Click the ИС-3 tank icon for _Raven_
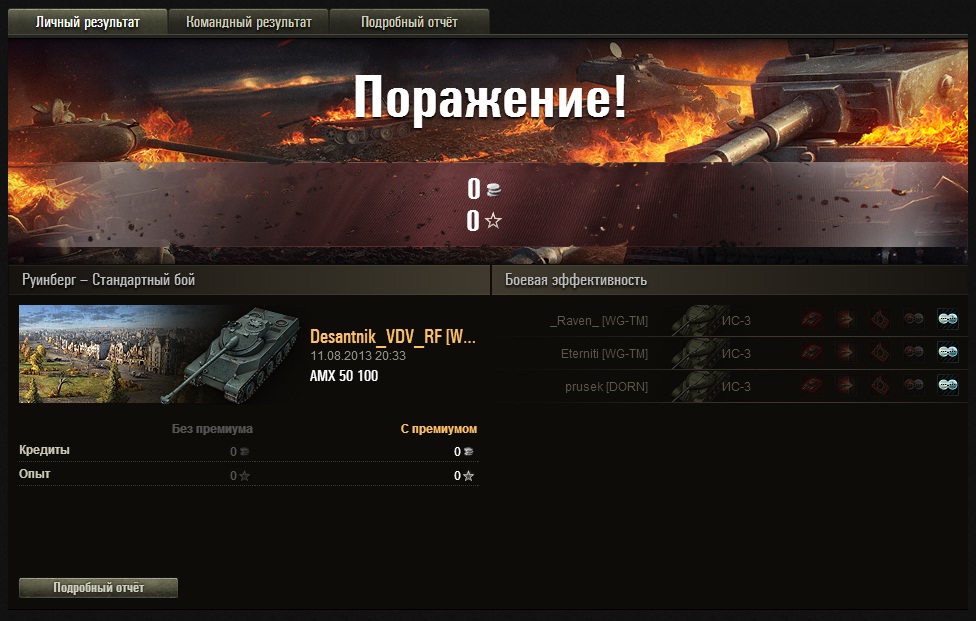This screenshot has width=976, height=621. tap(700, 320)
